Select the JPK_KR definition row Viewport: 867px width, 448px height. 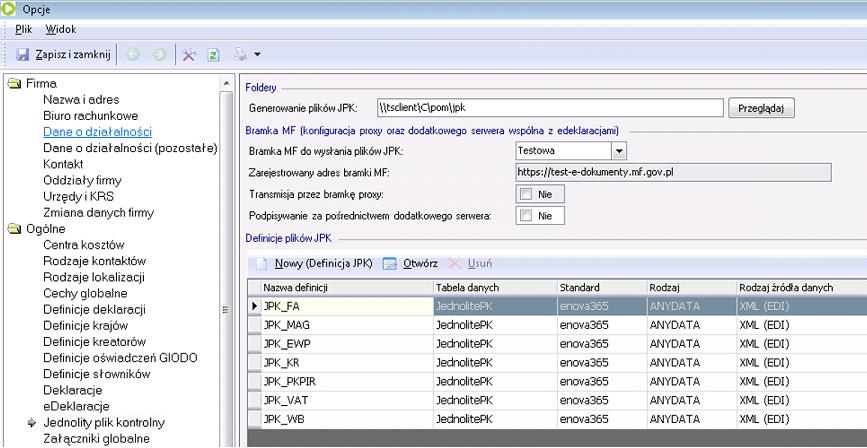point(557,363)
